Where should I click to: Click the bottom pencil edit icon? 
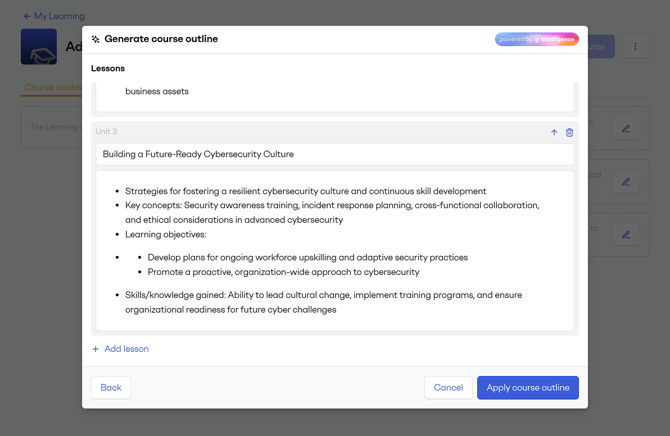click(x=626, y=235)
